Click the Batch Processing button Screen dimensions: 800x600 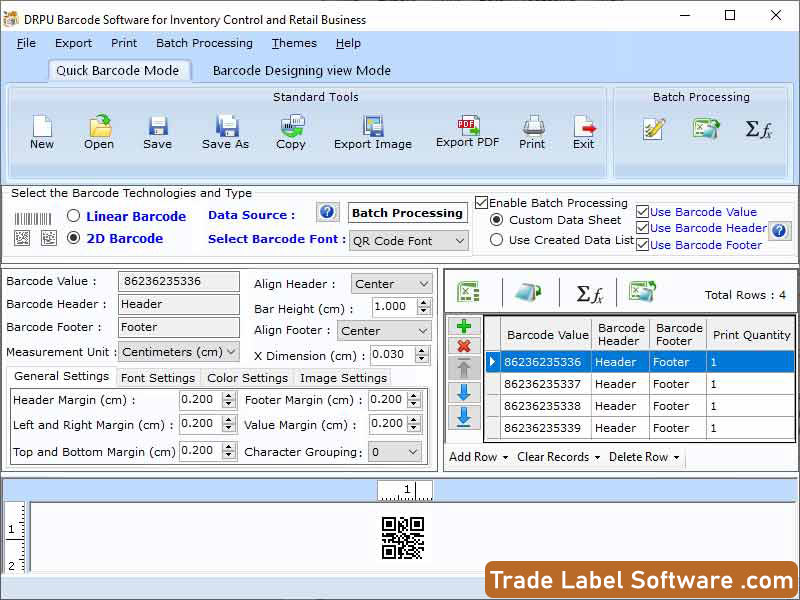click(x=407, y=213)
